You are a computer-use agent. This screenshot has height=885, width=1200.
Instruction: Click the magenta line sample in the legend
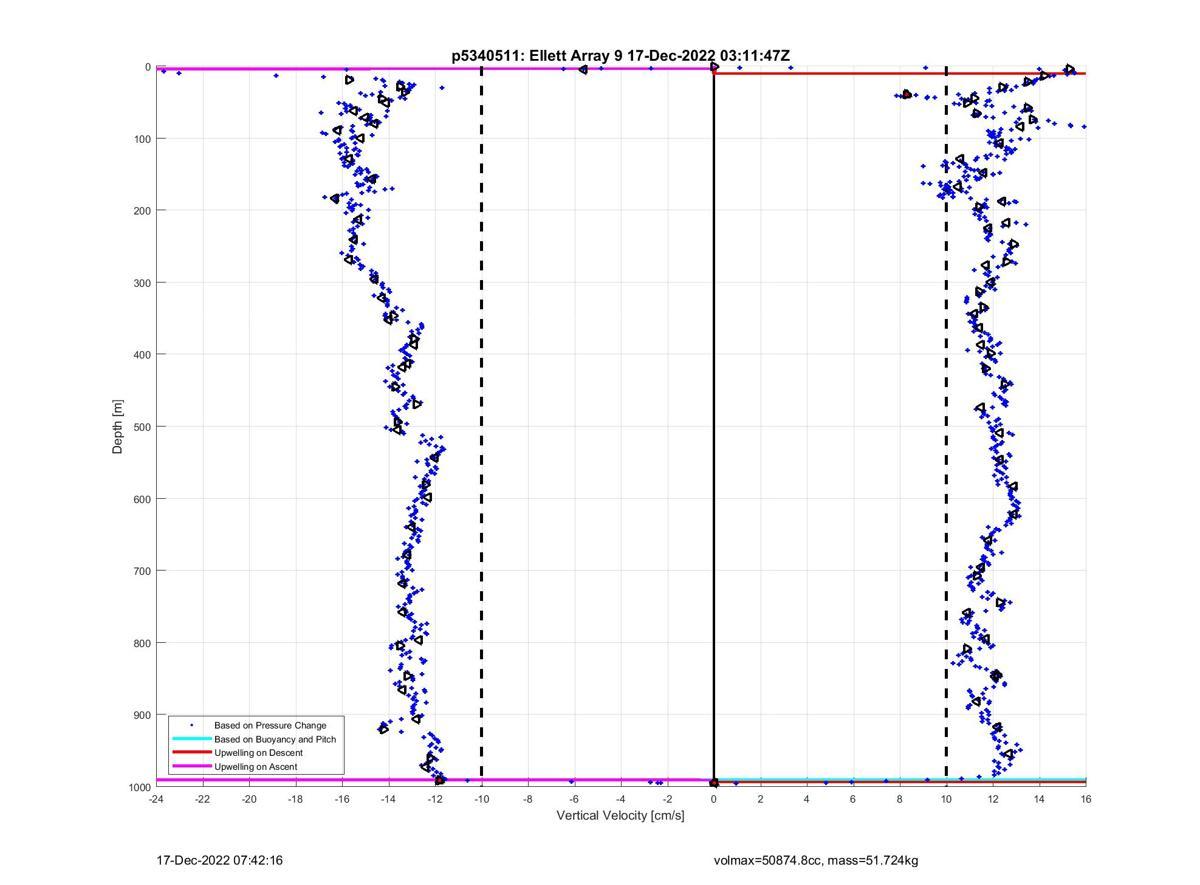click(x=191, y=767)
